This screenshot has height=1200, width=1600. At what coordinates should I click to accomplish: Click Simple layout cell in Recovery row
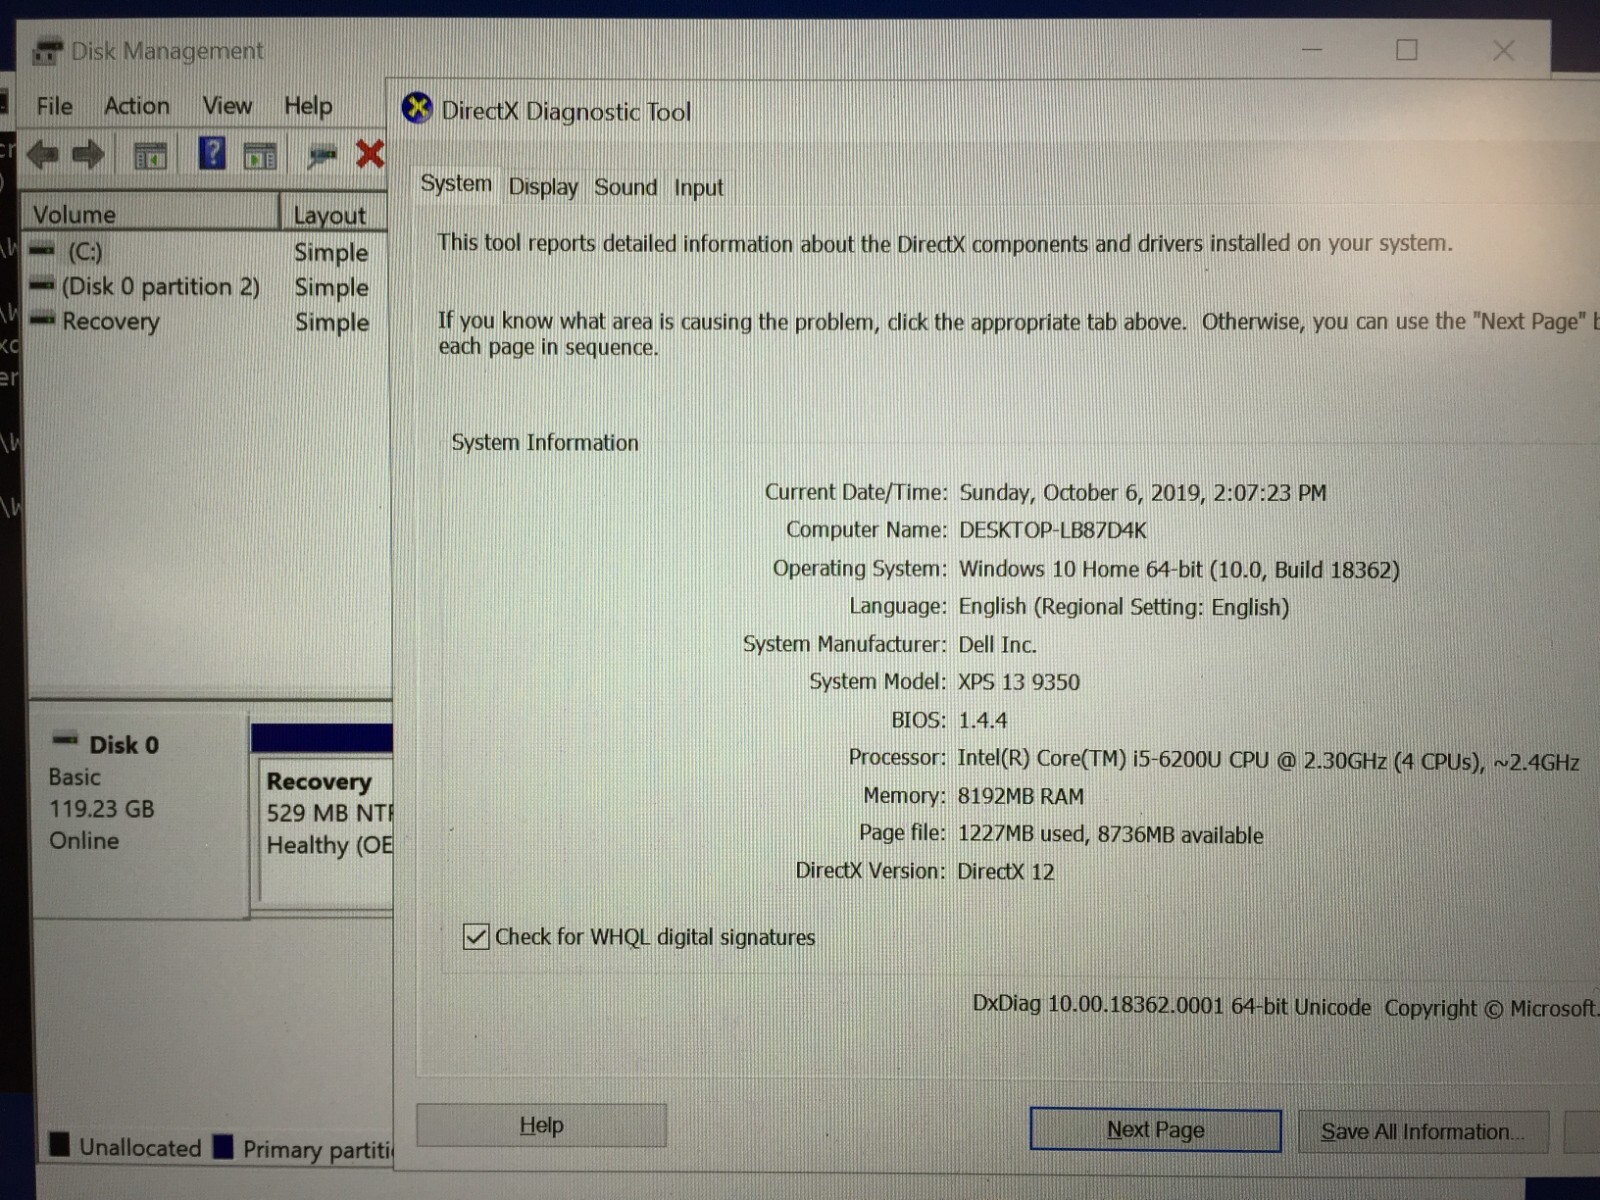point(331,322)
